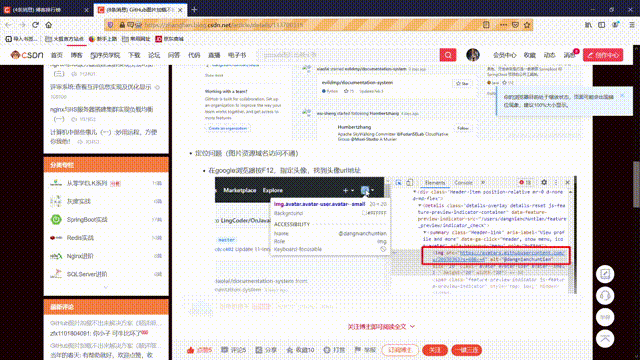
Task: Click the floating edit-note side icon
Action: (x=605, y=274)
